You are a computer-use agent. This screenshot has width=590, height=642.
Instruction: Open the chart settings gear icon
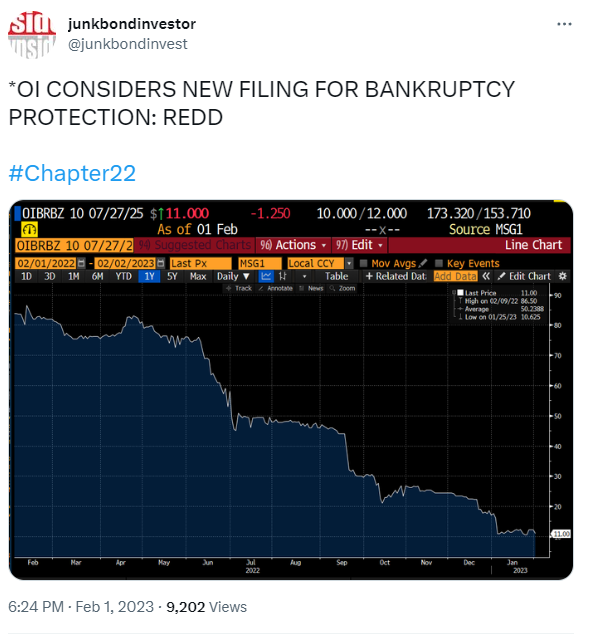(563, 276)
